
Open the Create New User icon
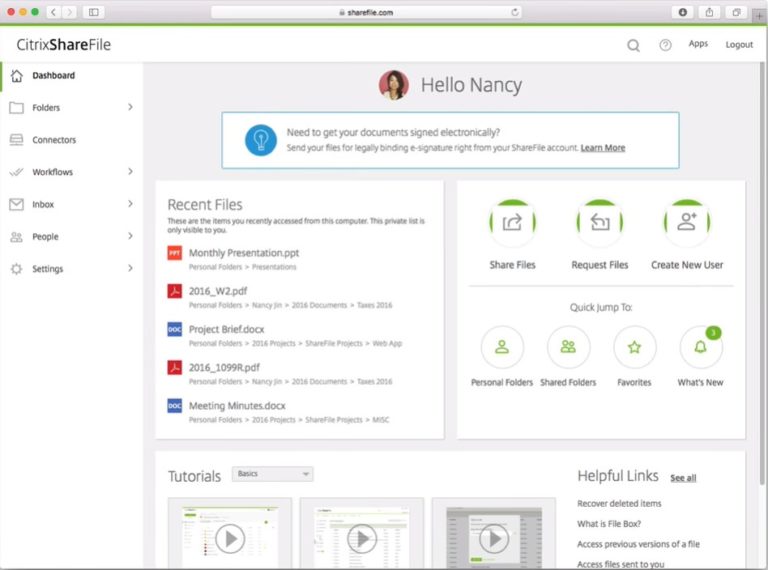tap(687, 224)
